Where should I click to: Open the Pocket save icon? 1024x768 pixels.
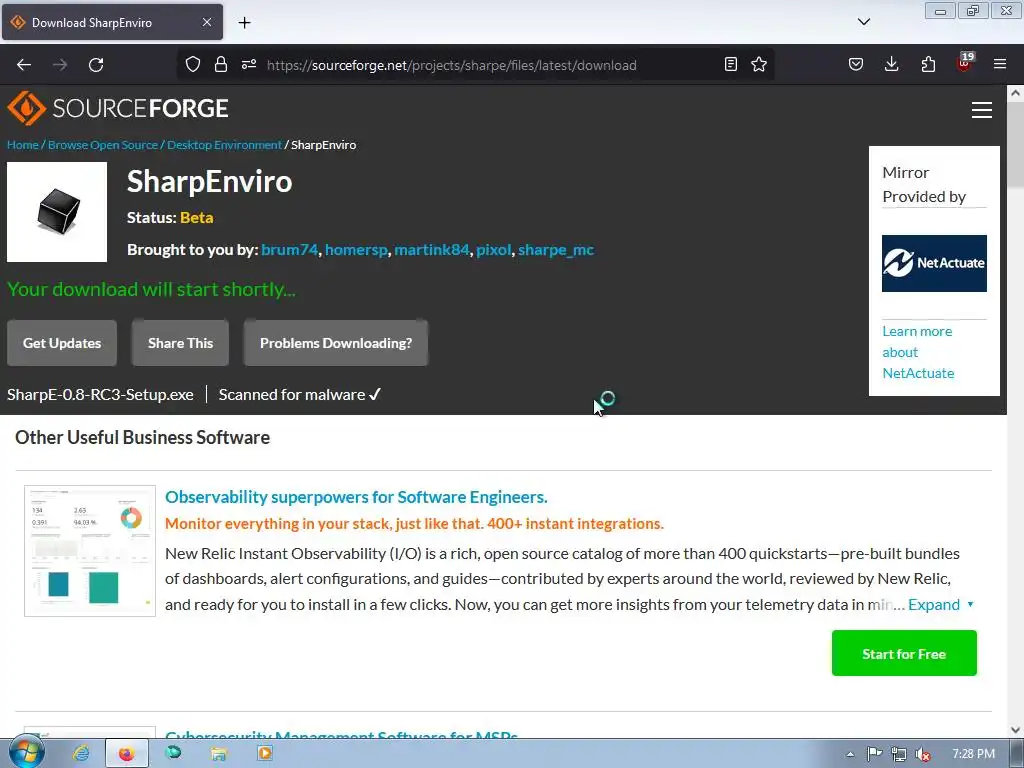click(856, 64)
